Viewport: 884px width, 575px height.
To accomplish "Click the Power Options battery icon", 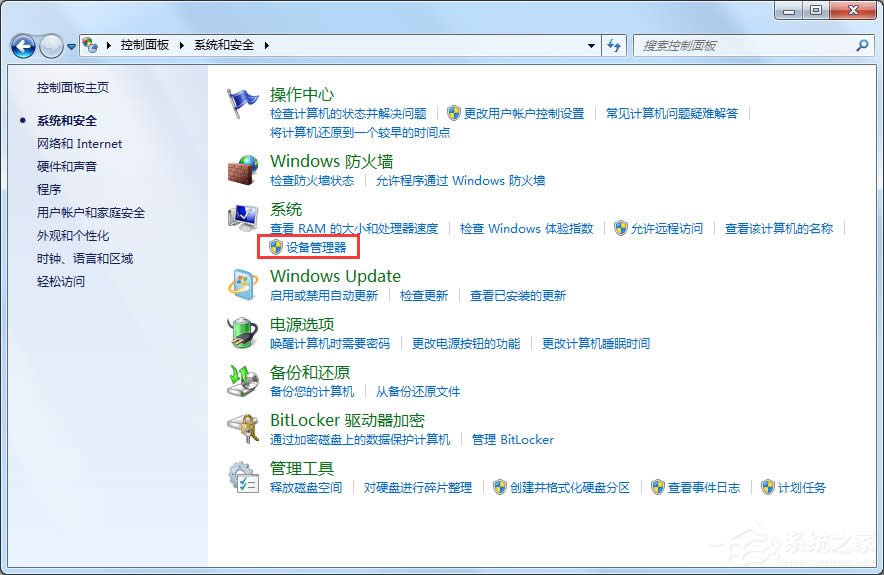I will coord(242,333).
